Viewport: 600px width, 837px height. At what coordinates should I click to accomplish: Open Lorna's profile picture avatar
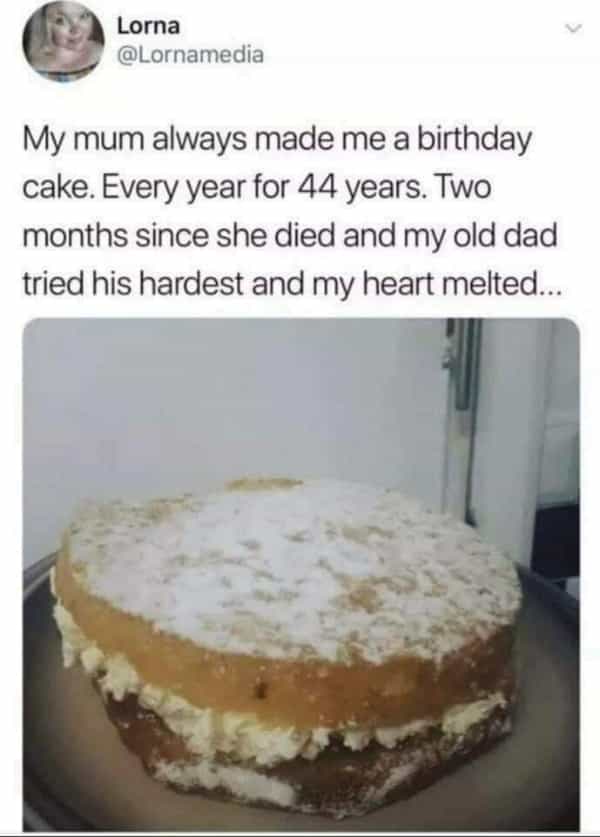pos(63,41)
